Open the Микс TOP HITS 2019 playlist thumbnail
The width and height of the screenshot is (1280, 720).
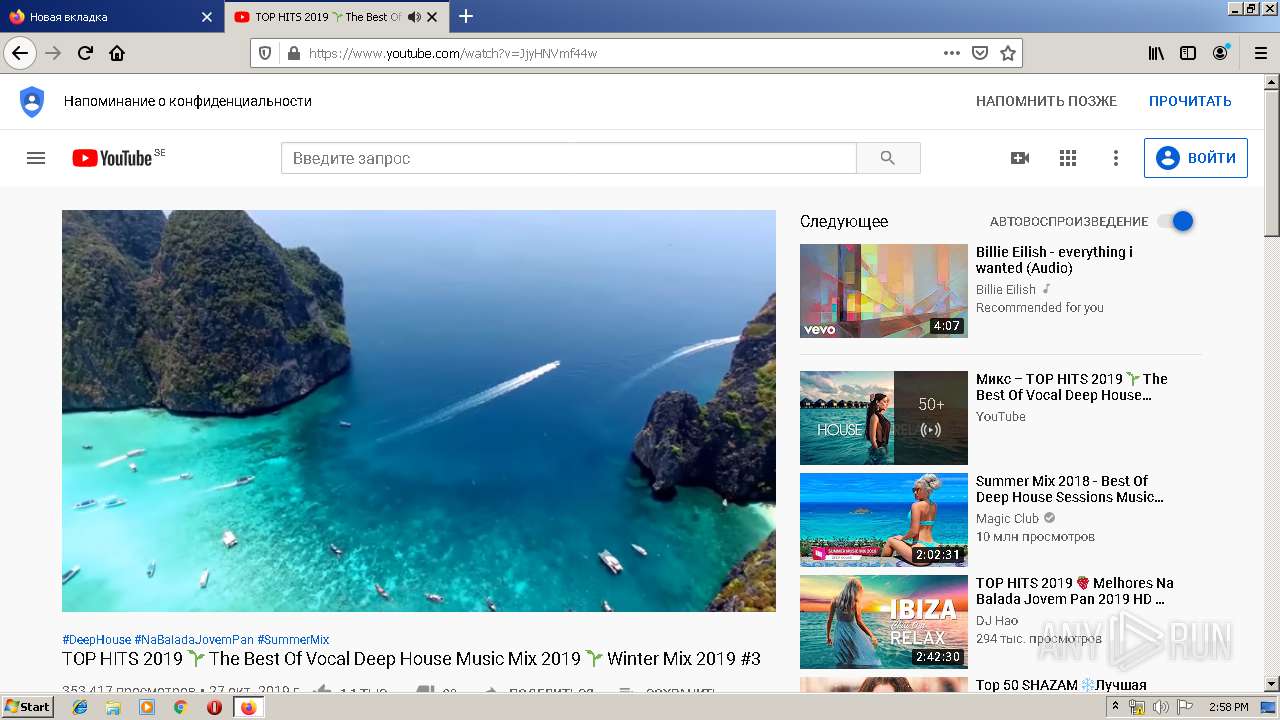point(884,418)
